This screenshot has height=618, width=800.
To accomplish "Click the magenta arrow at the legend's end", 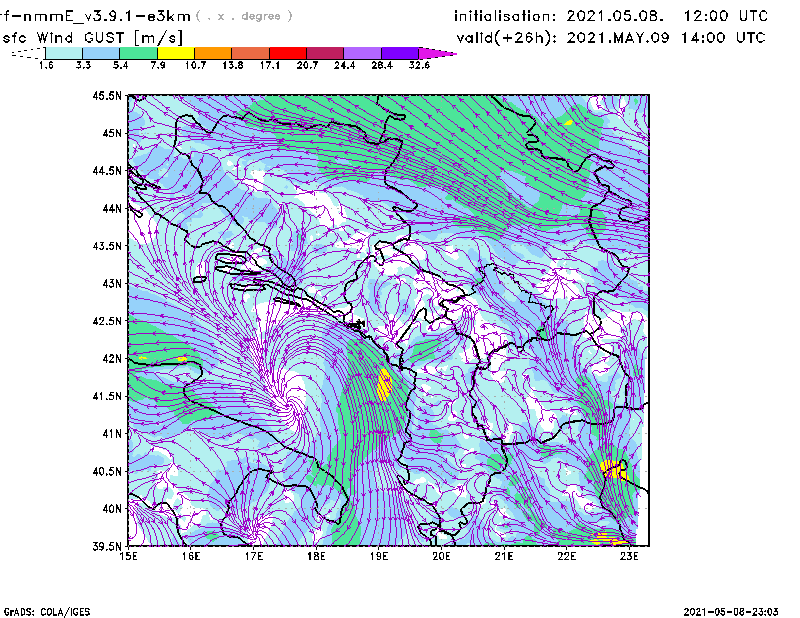I will (x=437, y=53).
